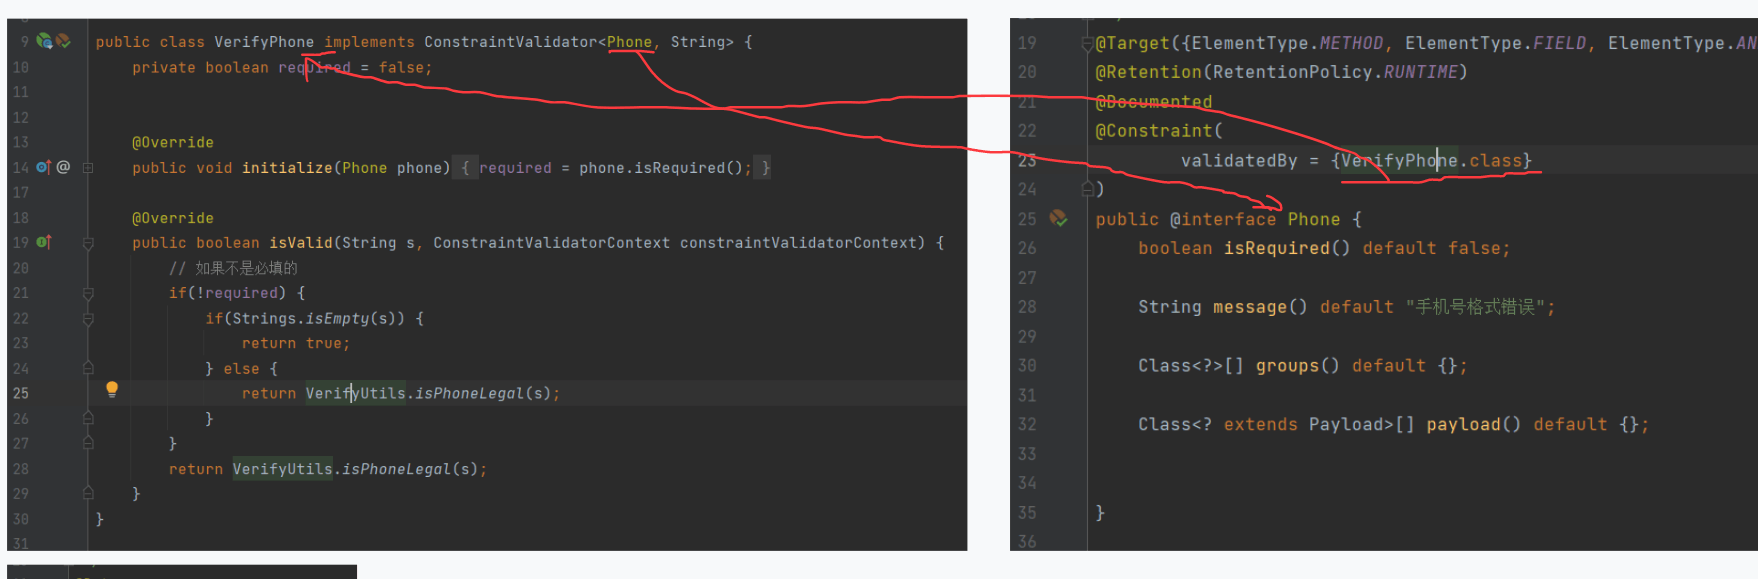Viewport: 1758px width, 579px height.
Task: Click ElementType.FIELD in @Target
Action: (x=1495, y=43)
